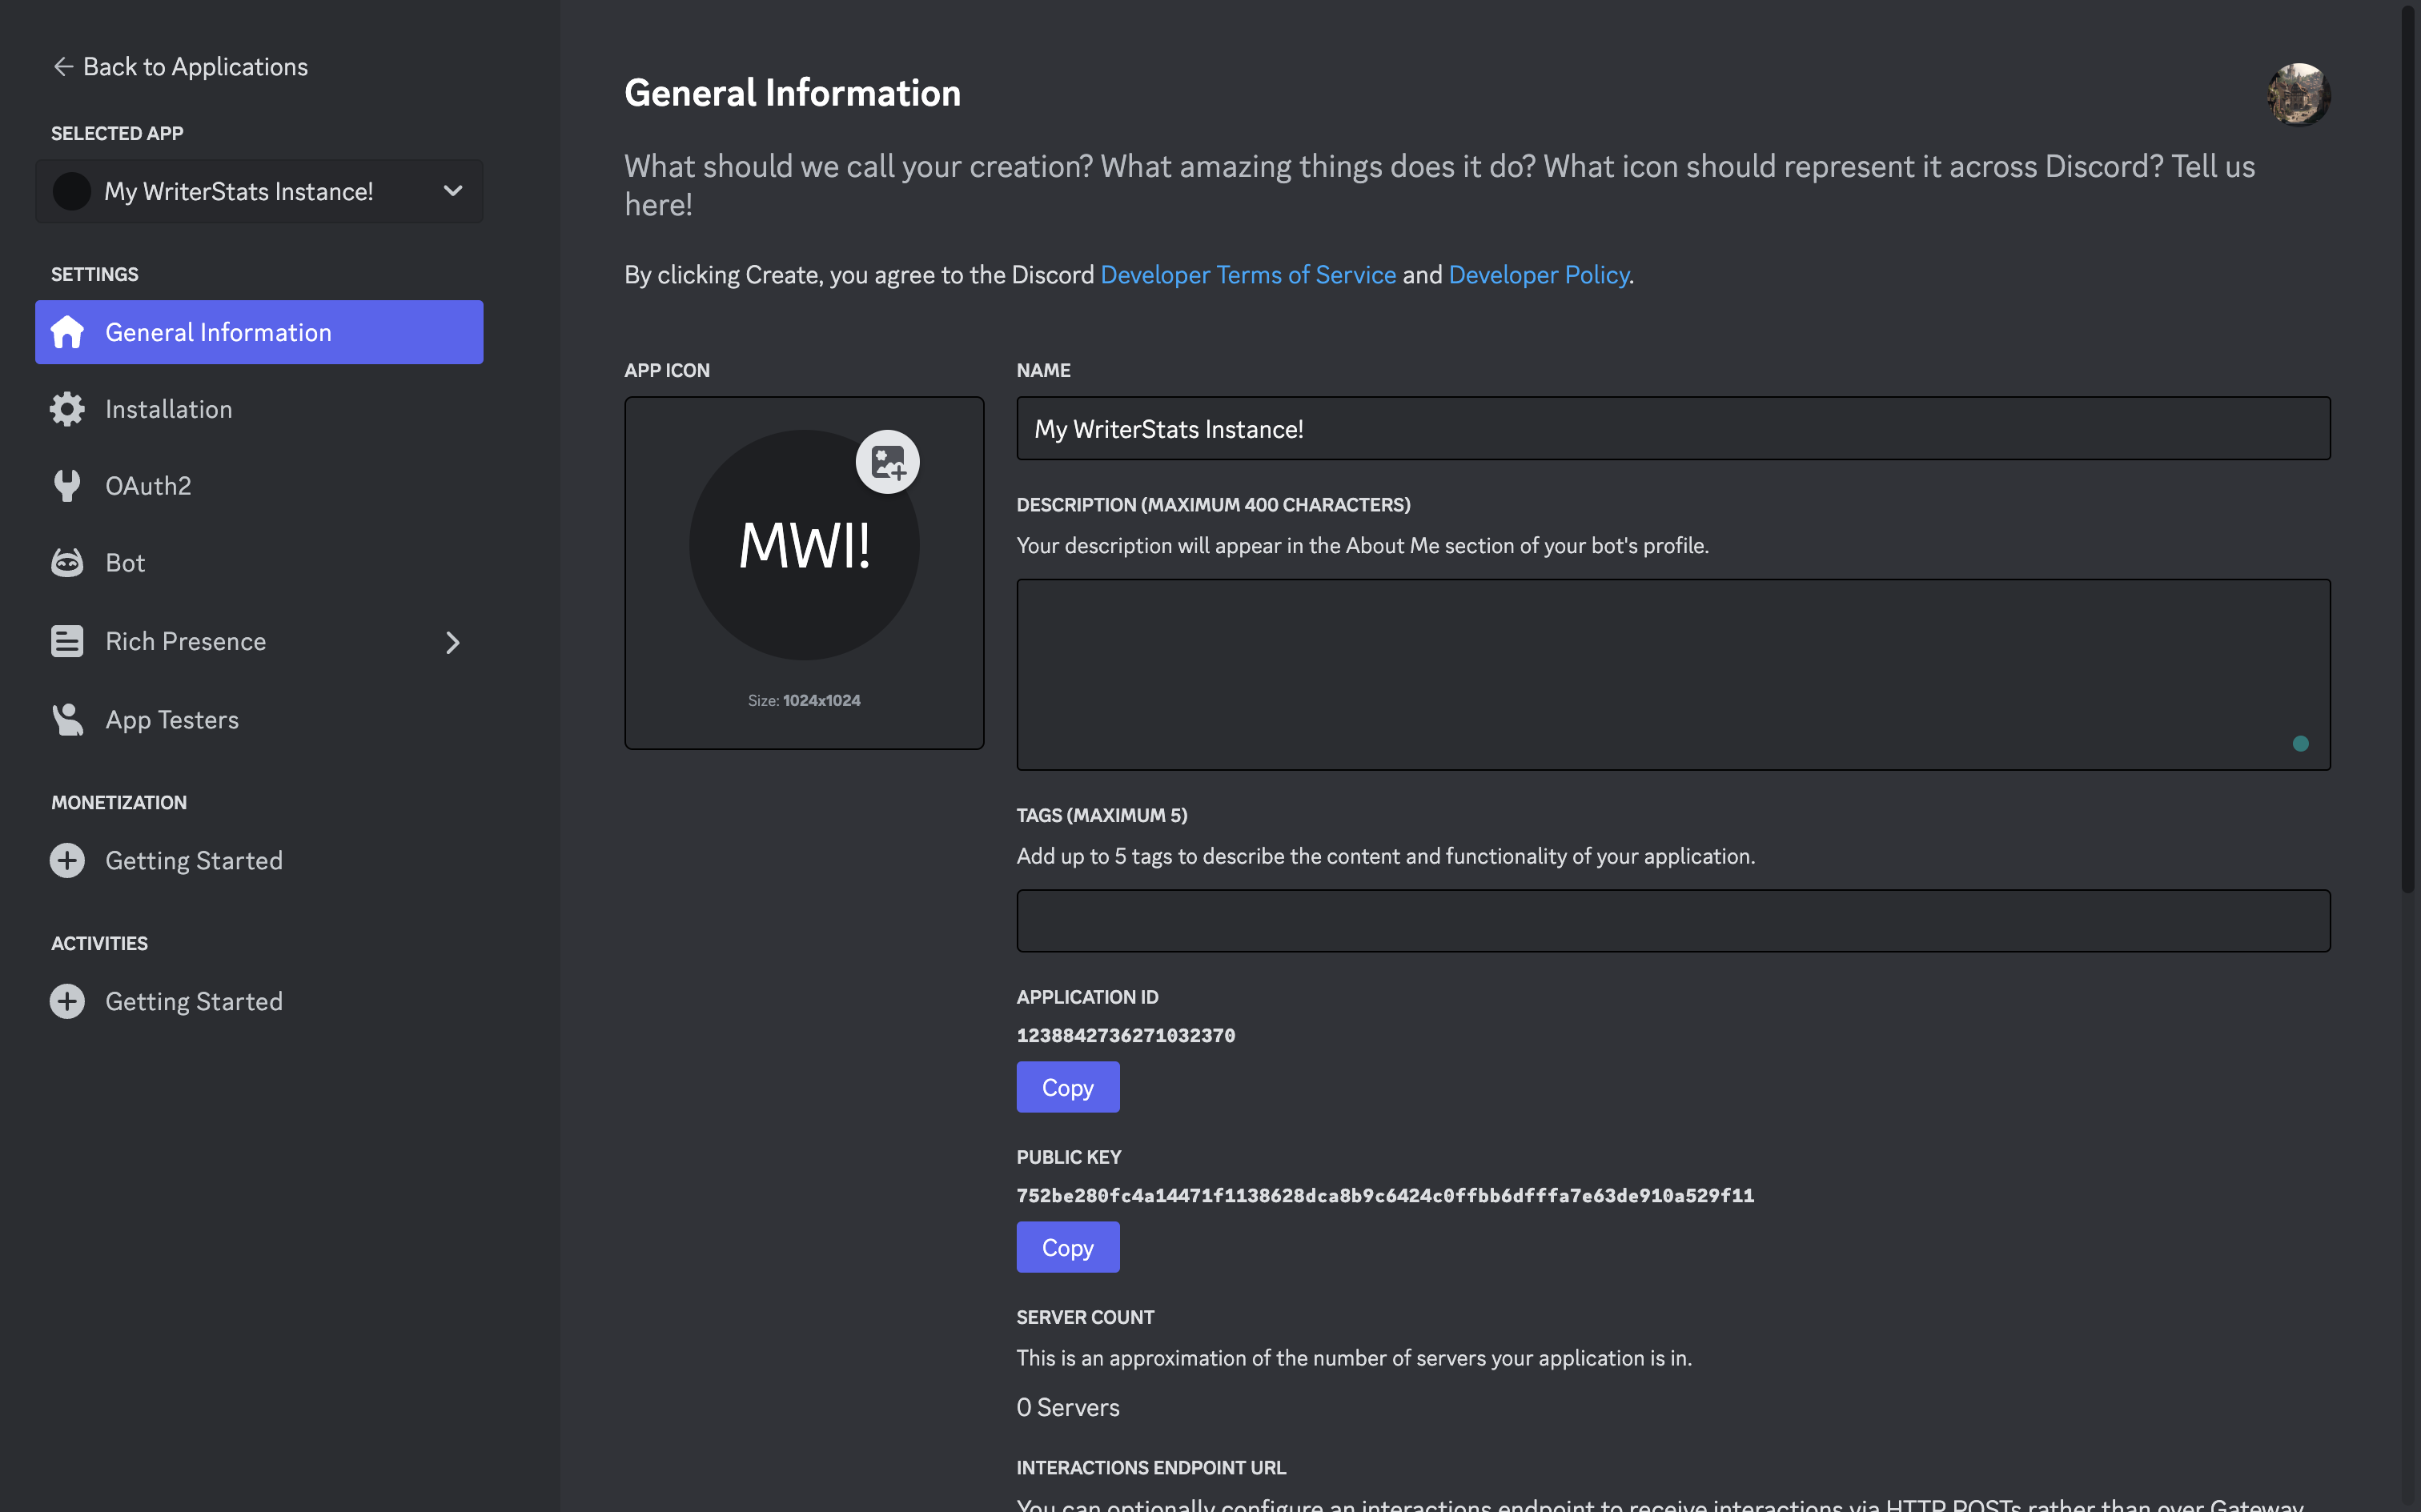This screenshot has width=2421, height=1512.
Task: Open the user profile avatar at top right
Action: [2298, 95]
